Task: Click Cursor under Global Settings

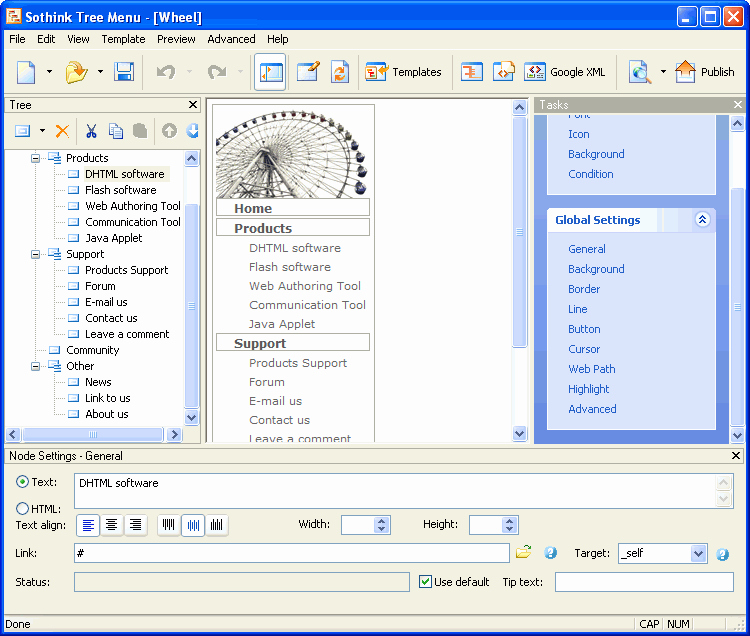Action: 584,349
